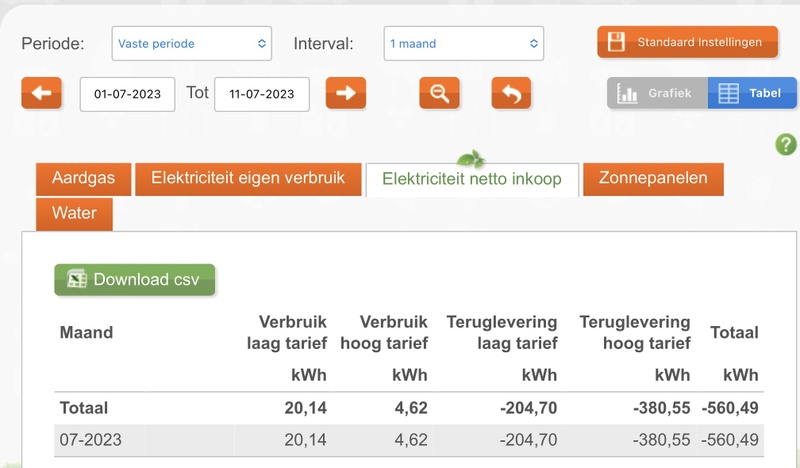The width and height of the screenshot is (800, 468).
Task: Click the green leaf icon above tabs
Action: [472, 158]
